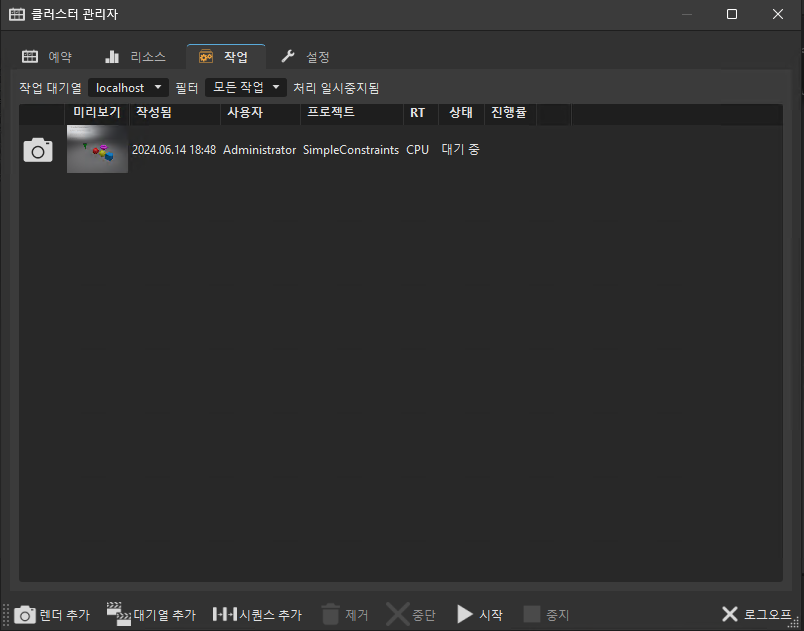Open the 리소스 tab

(x=135, y=57)
